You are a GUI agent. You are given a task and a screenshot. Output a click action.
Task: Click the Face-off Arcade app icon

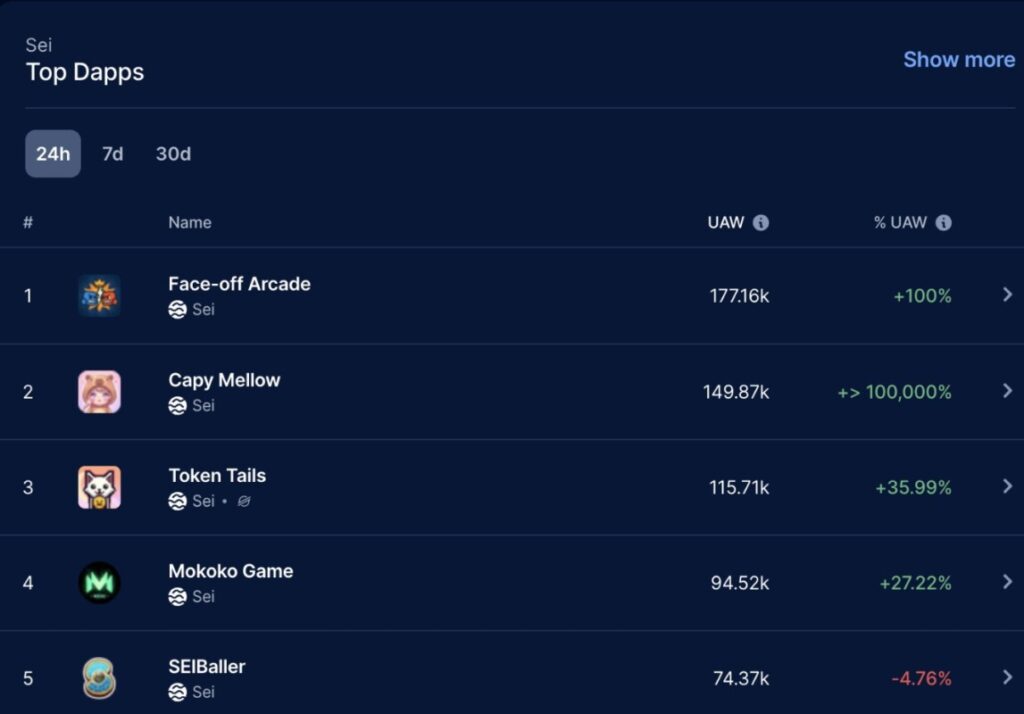point(99,296)
